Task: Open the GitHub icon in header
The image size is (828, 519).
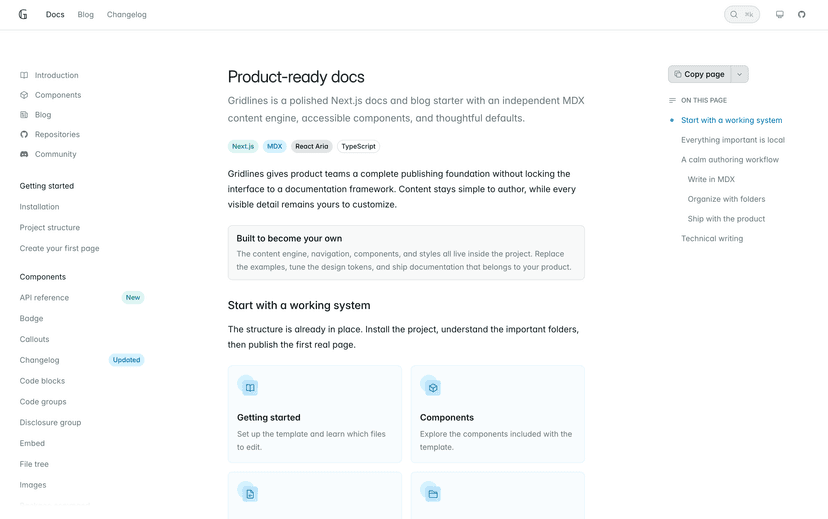Action: 802,14
